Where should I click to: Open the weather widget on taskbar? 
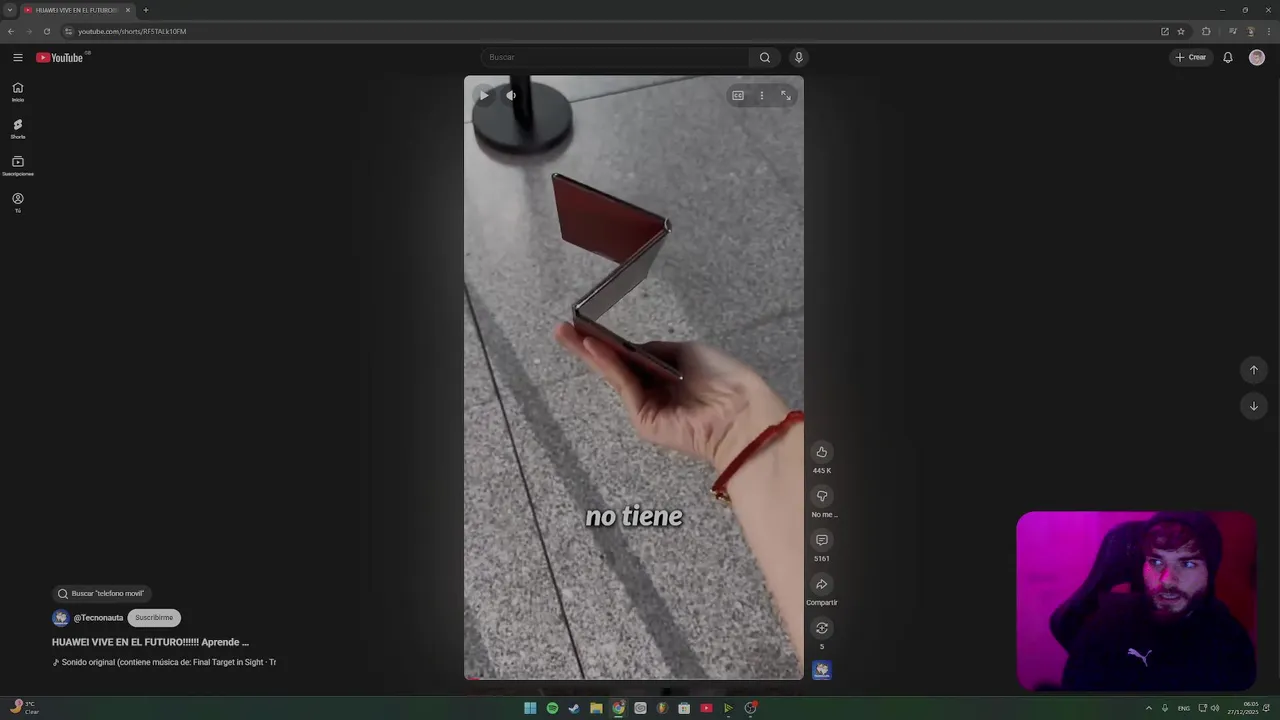click(x=23, y=707)
